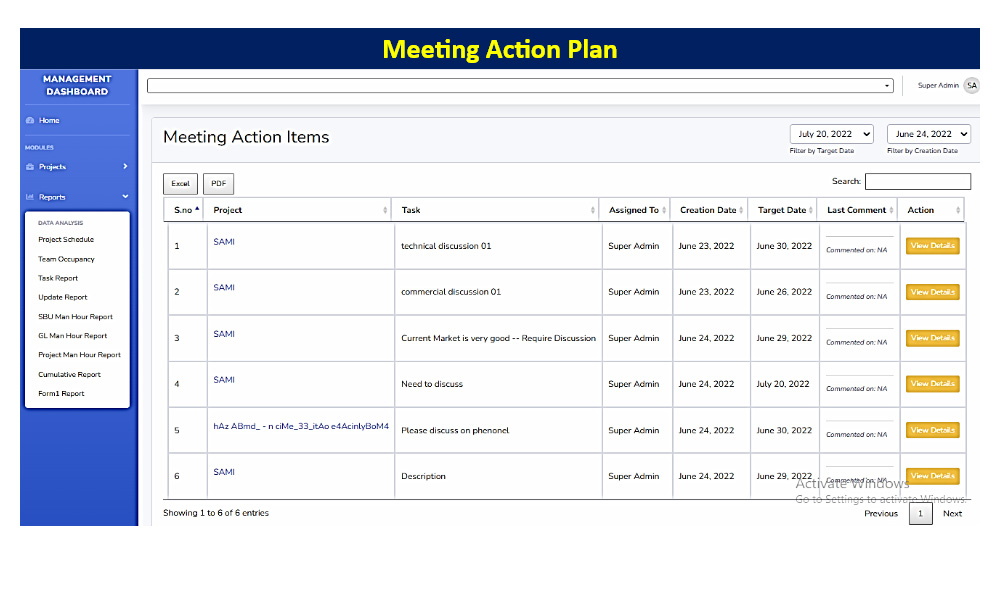This screenshot has width=1000, height=600.
Task: Open the top wide selection dropdown
Action: tap(520, 85)
